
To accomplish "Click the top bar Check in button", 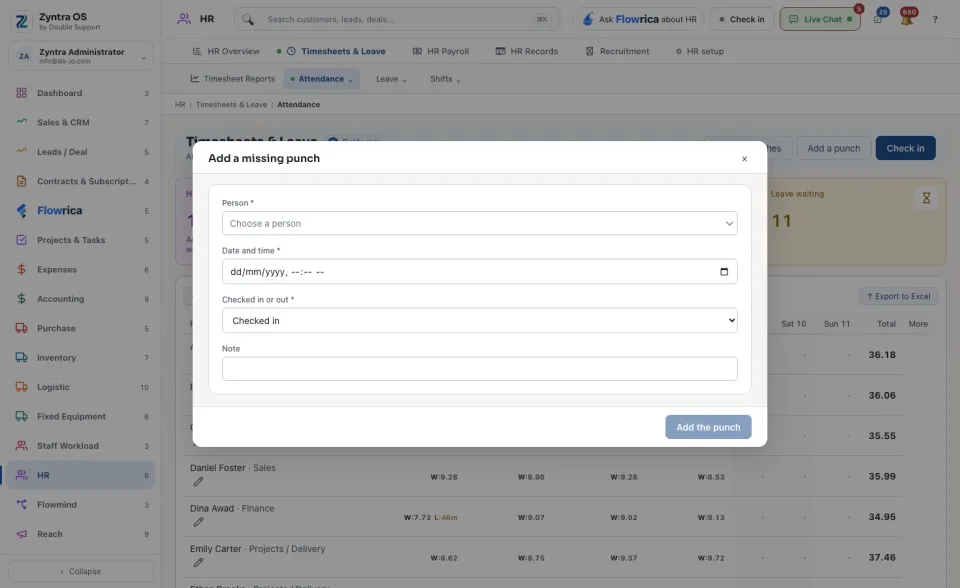I will coord(742,19).
